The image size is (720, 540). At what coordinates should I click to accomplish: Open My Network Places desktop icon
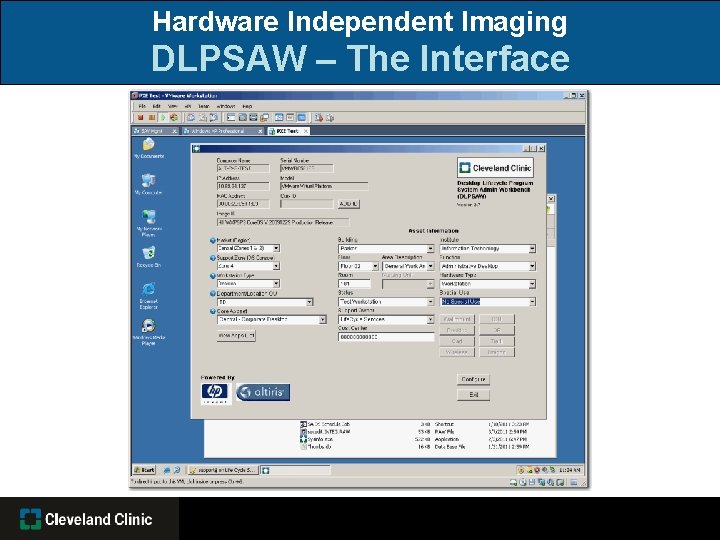point(148,223)
